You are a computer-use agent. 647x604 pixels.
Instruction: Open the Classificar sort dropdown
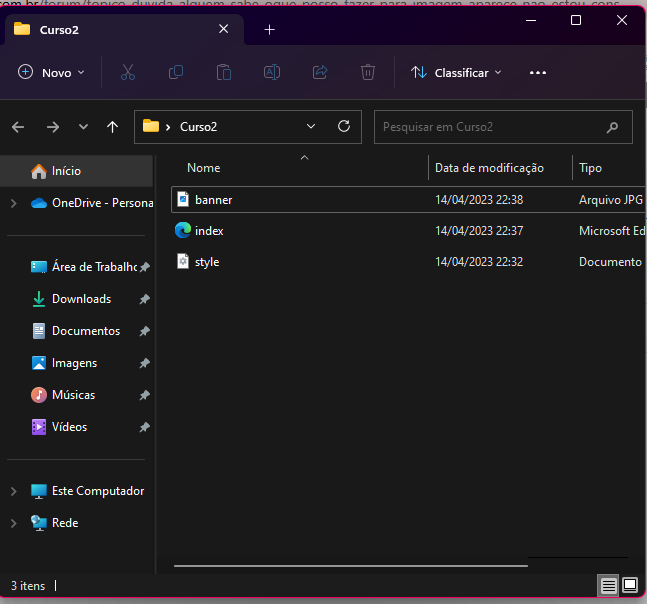[456, 73]
